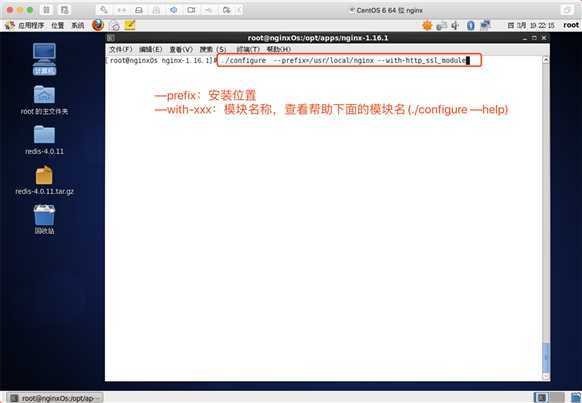
Task: Select the redis-4.0.11 folder icon
Action: point(44,140)
